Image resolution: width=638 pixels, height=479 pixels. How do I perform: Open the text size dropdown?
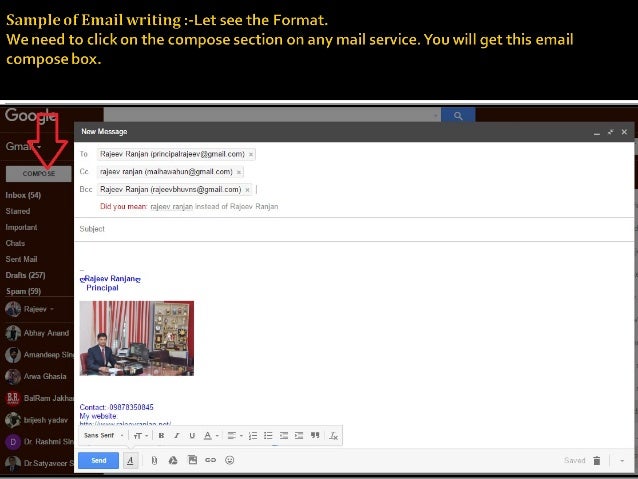coord(140,435)
